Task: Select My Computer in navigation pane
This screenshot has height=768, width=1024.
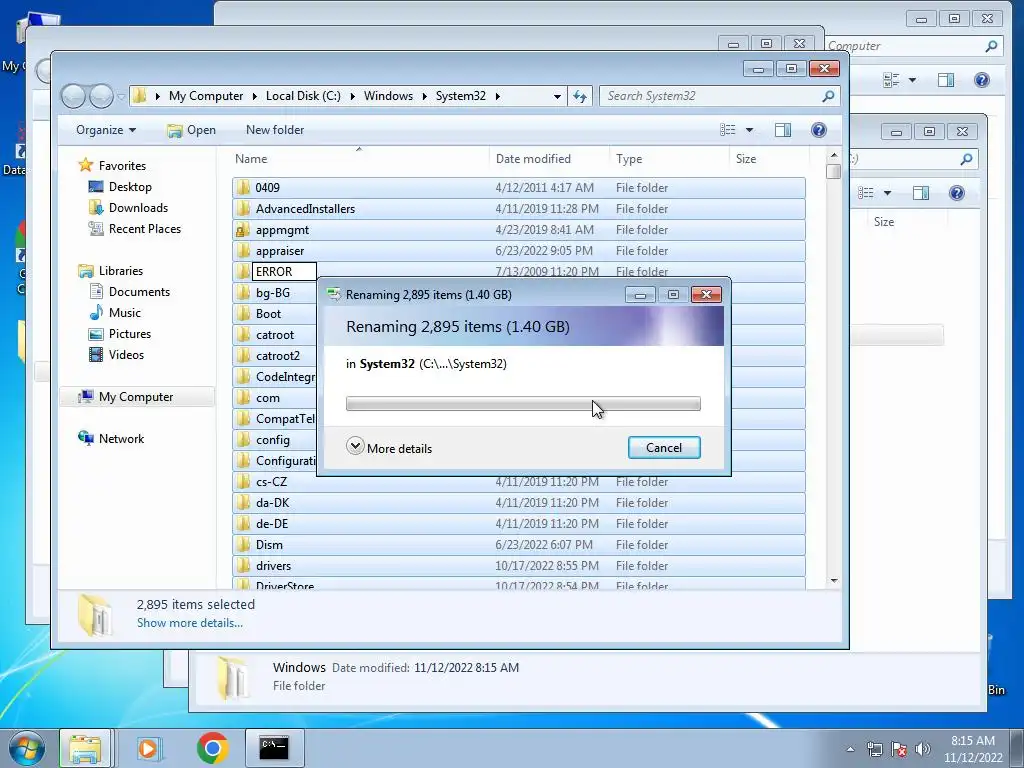Action: pyautogui.click(x=136, y=396)
